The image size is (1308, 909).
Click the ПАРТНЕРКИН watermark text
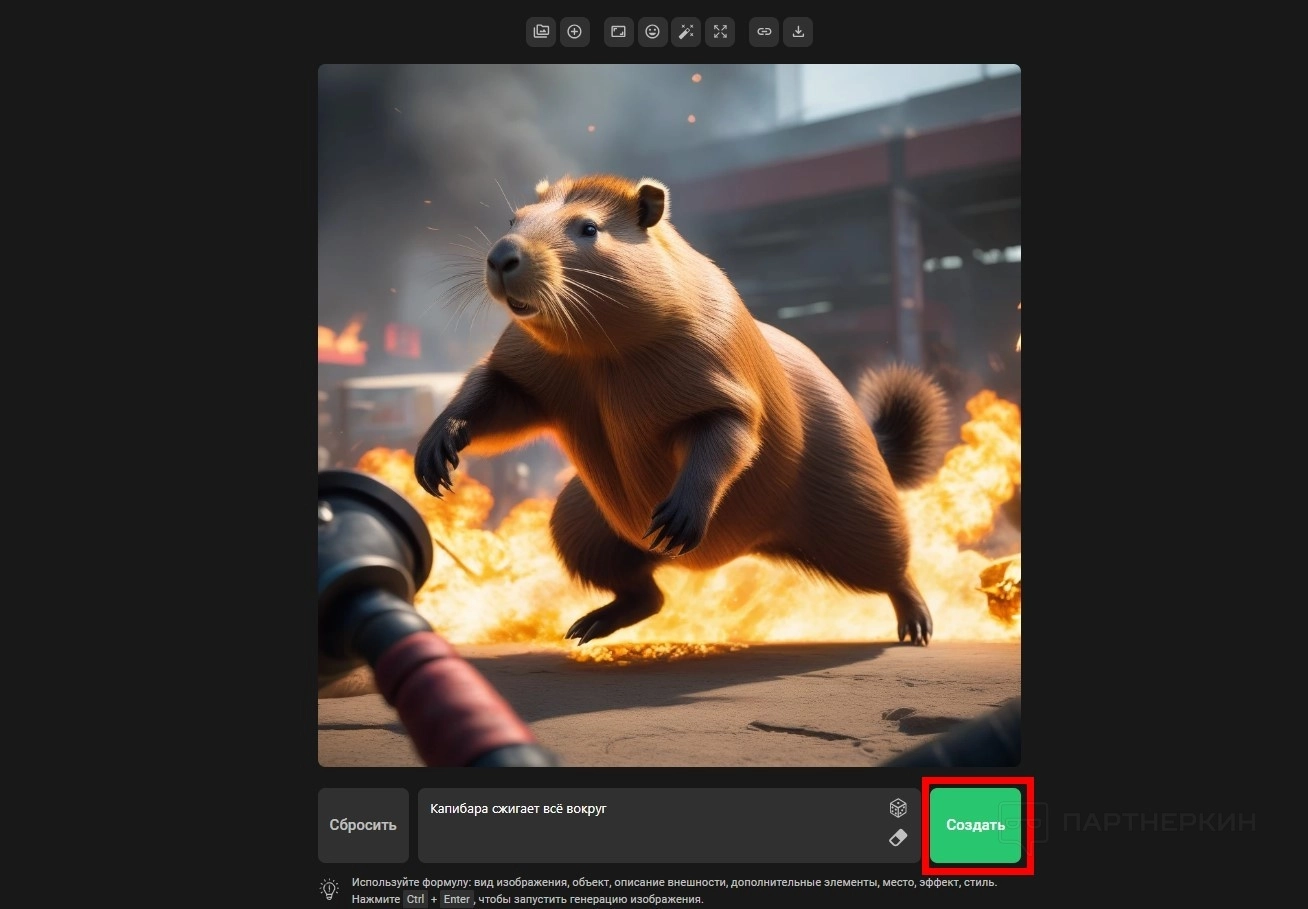(1158, 823)
